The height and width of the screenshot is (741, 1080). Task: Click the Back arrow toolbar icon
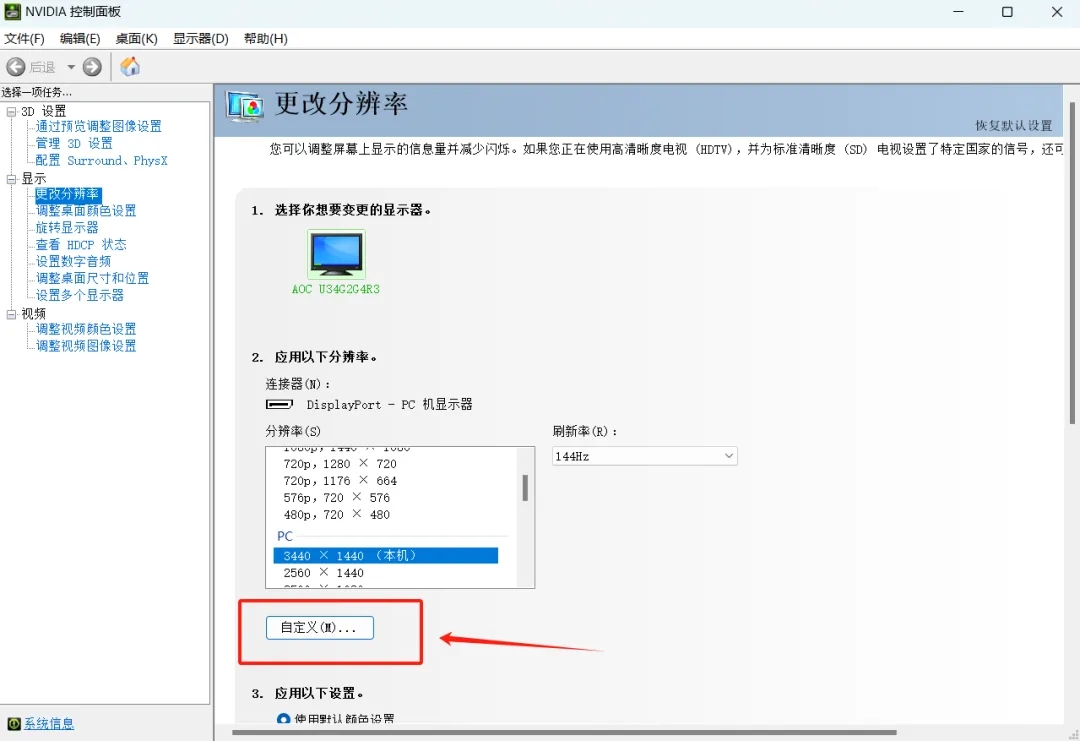tap(16, 67)
